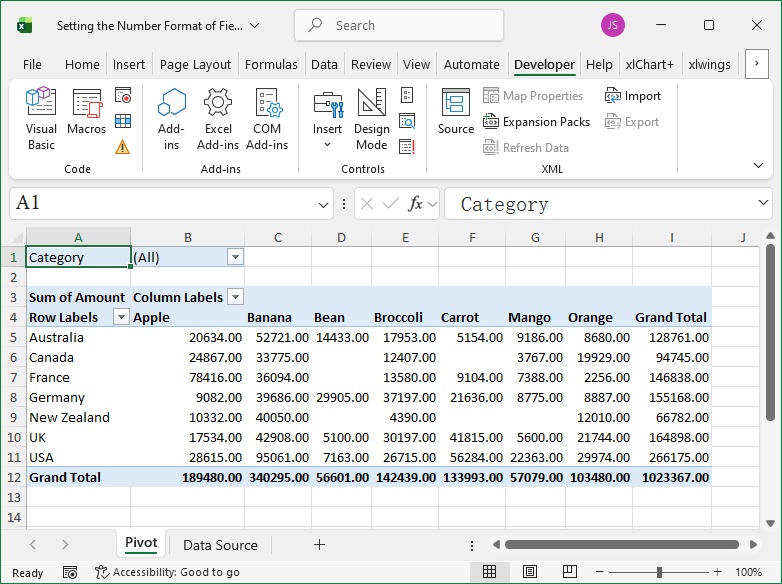Switch to the Formulas tab
The width and height of the screenshot is (782, 584).
pyautogui.click(x=271, y=64)
